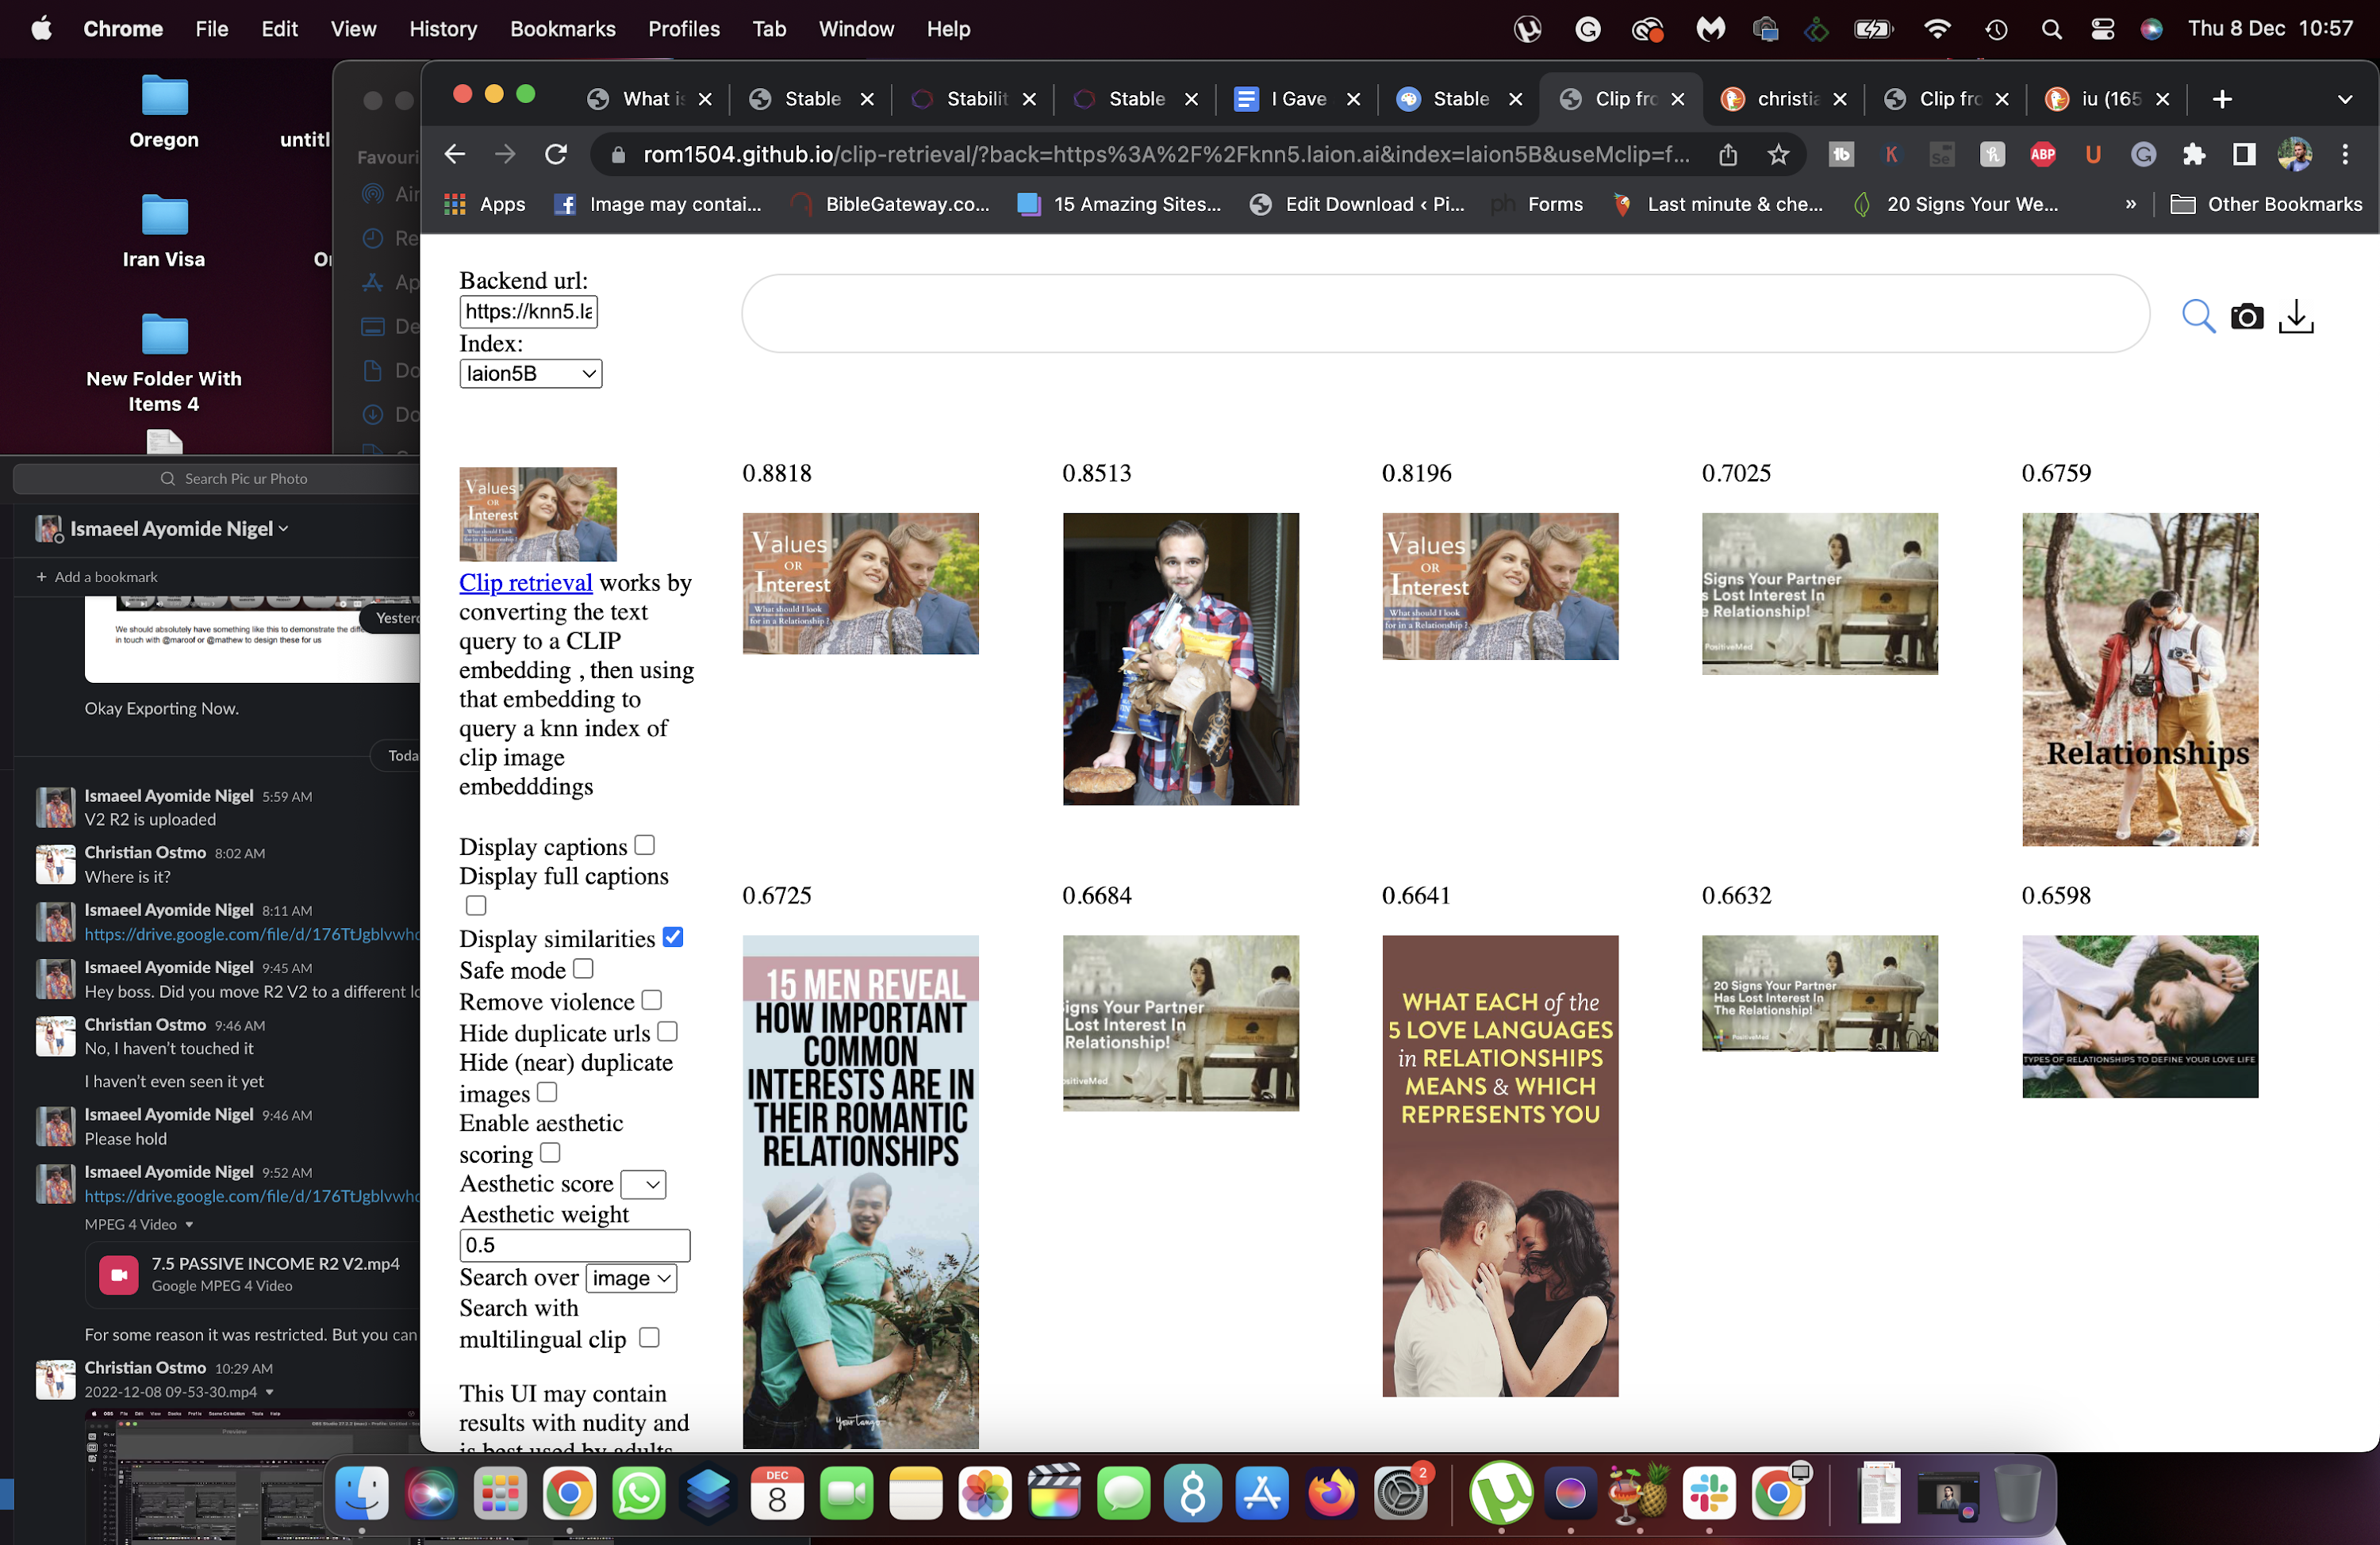Viewport: 2380px width, 1545px height.
Task: Click the AdBlock Plus extension icon
Action: (2042, 154)
